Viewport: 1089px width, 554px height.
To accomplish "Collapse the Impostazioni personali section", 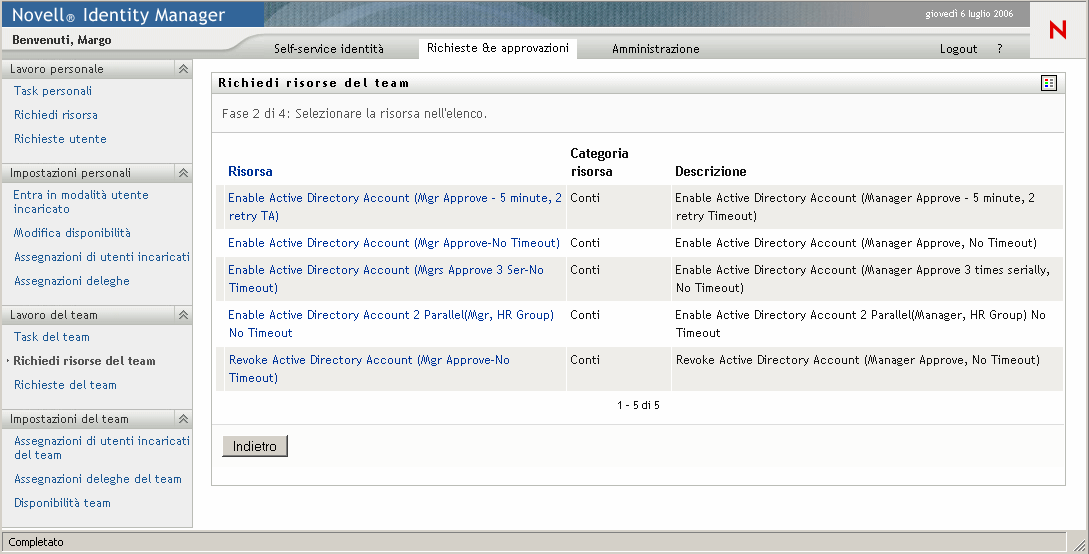I will (x=183, y=173).
